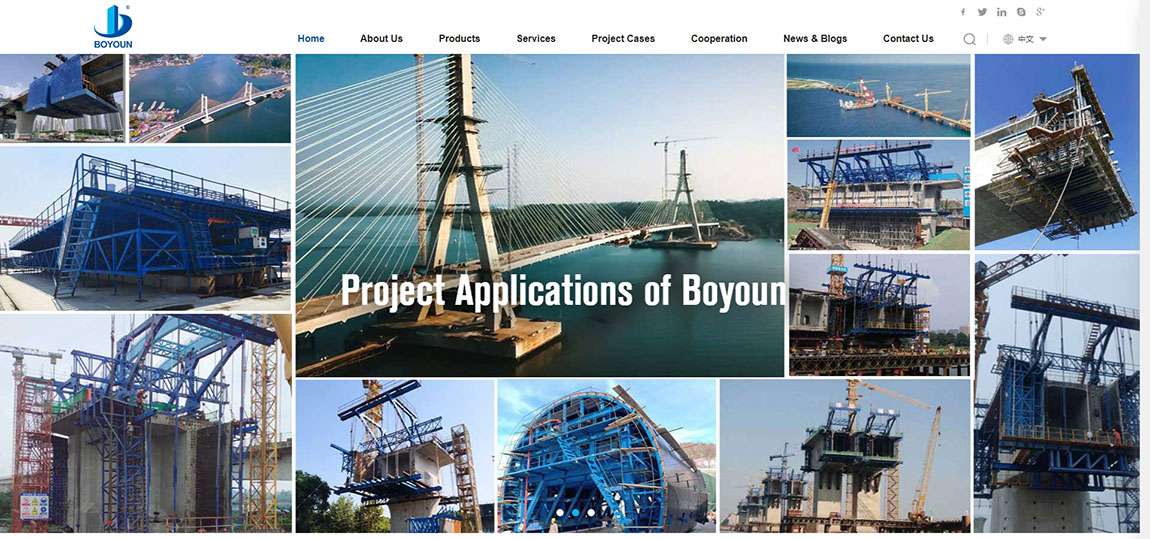Image resolution: width=1150 pixels, height=539 pixels.
Task: Navigate to Project Cases
Action: click(x=623, y=39)
